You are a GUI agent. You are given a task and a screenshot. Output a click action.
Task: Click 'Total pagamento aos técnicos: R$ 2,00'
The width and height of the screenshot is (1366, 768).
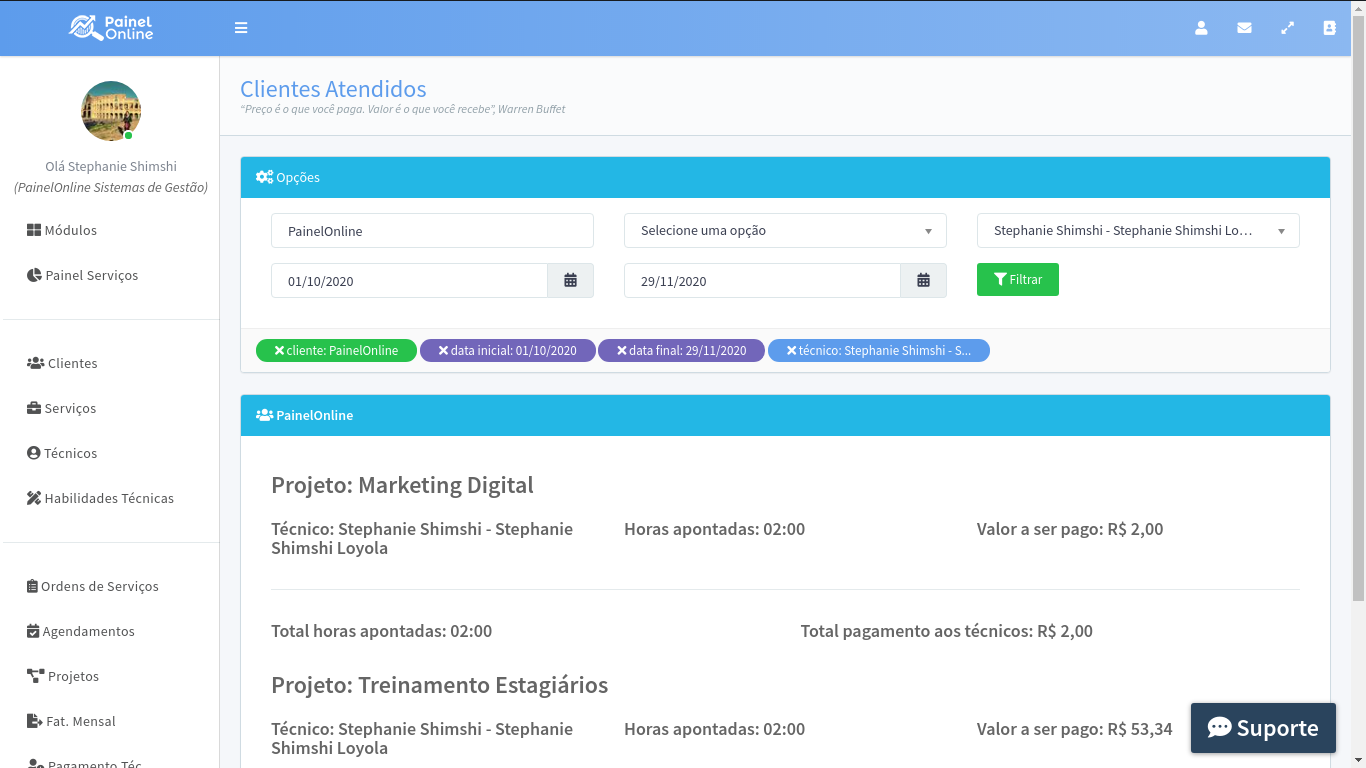(x=946, y=631)
